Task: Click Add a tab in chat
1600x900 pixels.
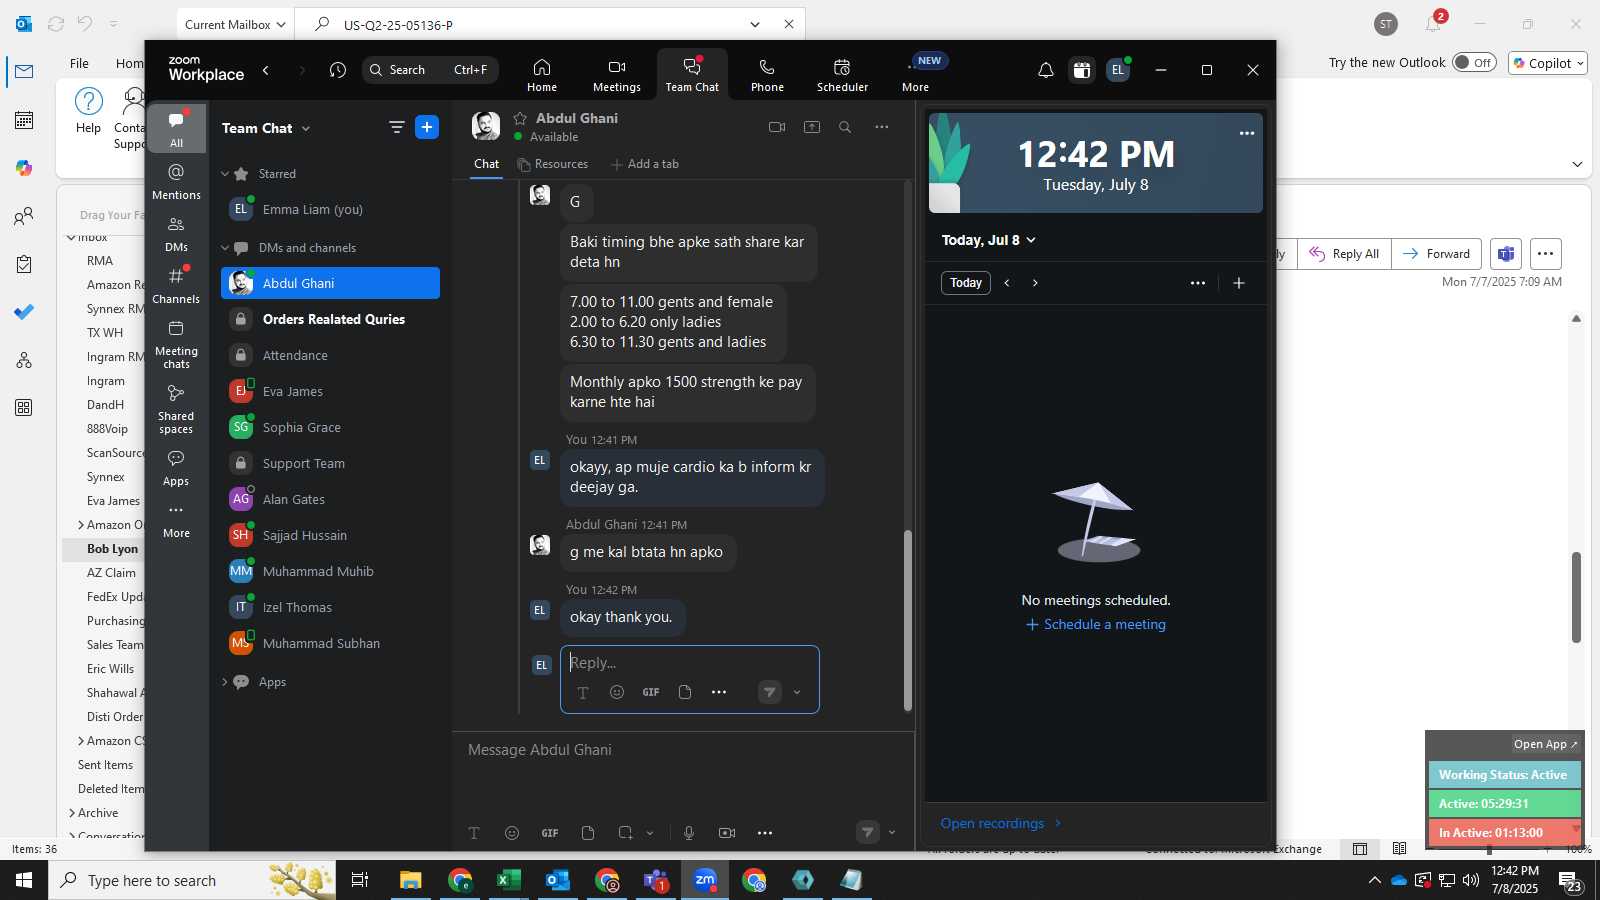Action: click(x=645, y=164)
